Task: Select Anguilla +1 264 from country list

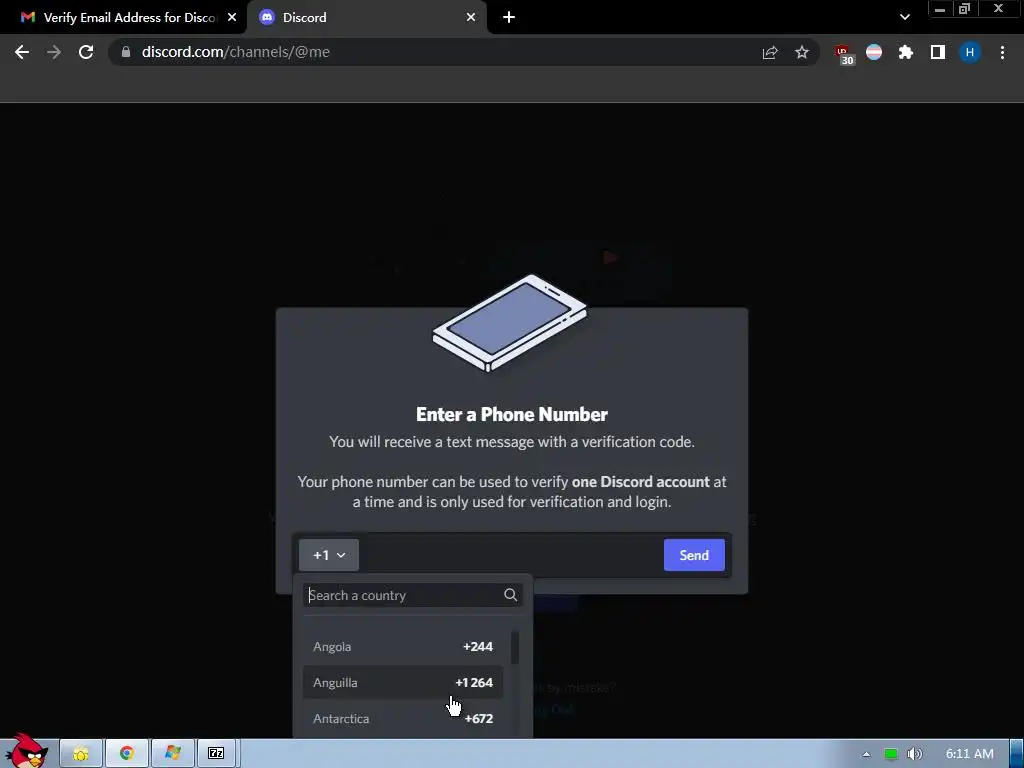Action: coord(403,682)
